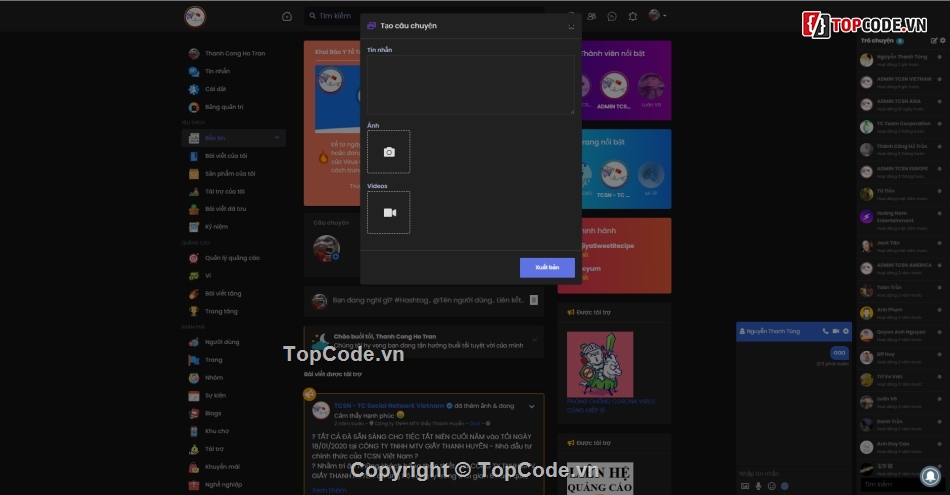Image resolution: width=950 pixels, height=495 pixels.
Task: Click the Tài trợ của tôi icon
Action: [x=194, y=191]
